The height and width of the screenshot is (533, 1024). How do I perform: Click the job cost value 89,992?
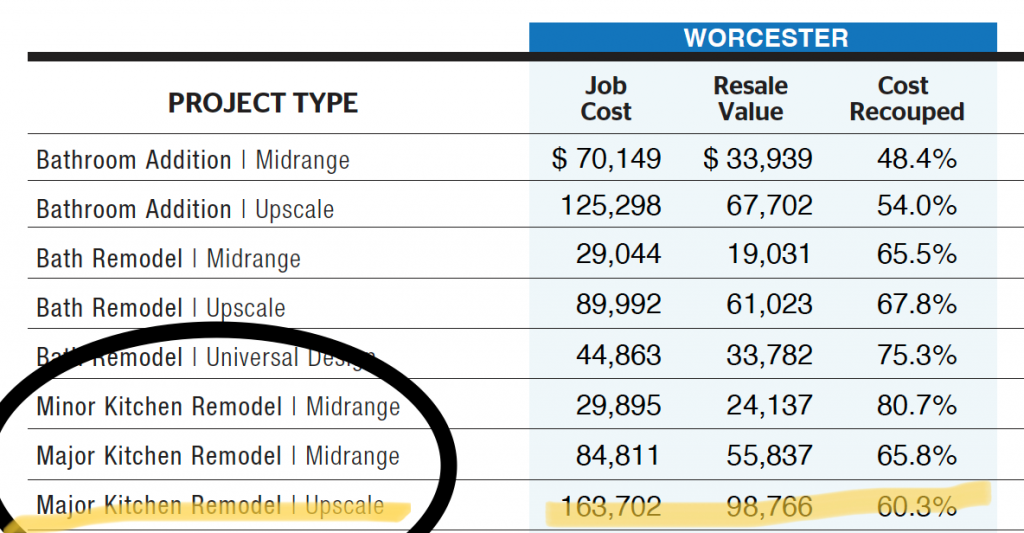click(618, 304)
